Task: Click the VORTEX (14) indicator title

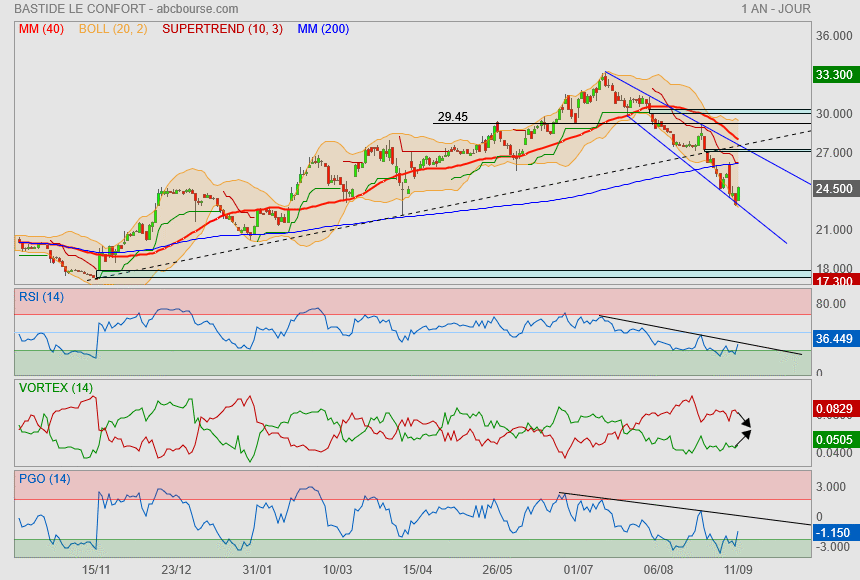Action: click(x=57, y=387)
